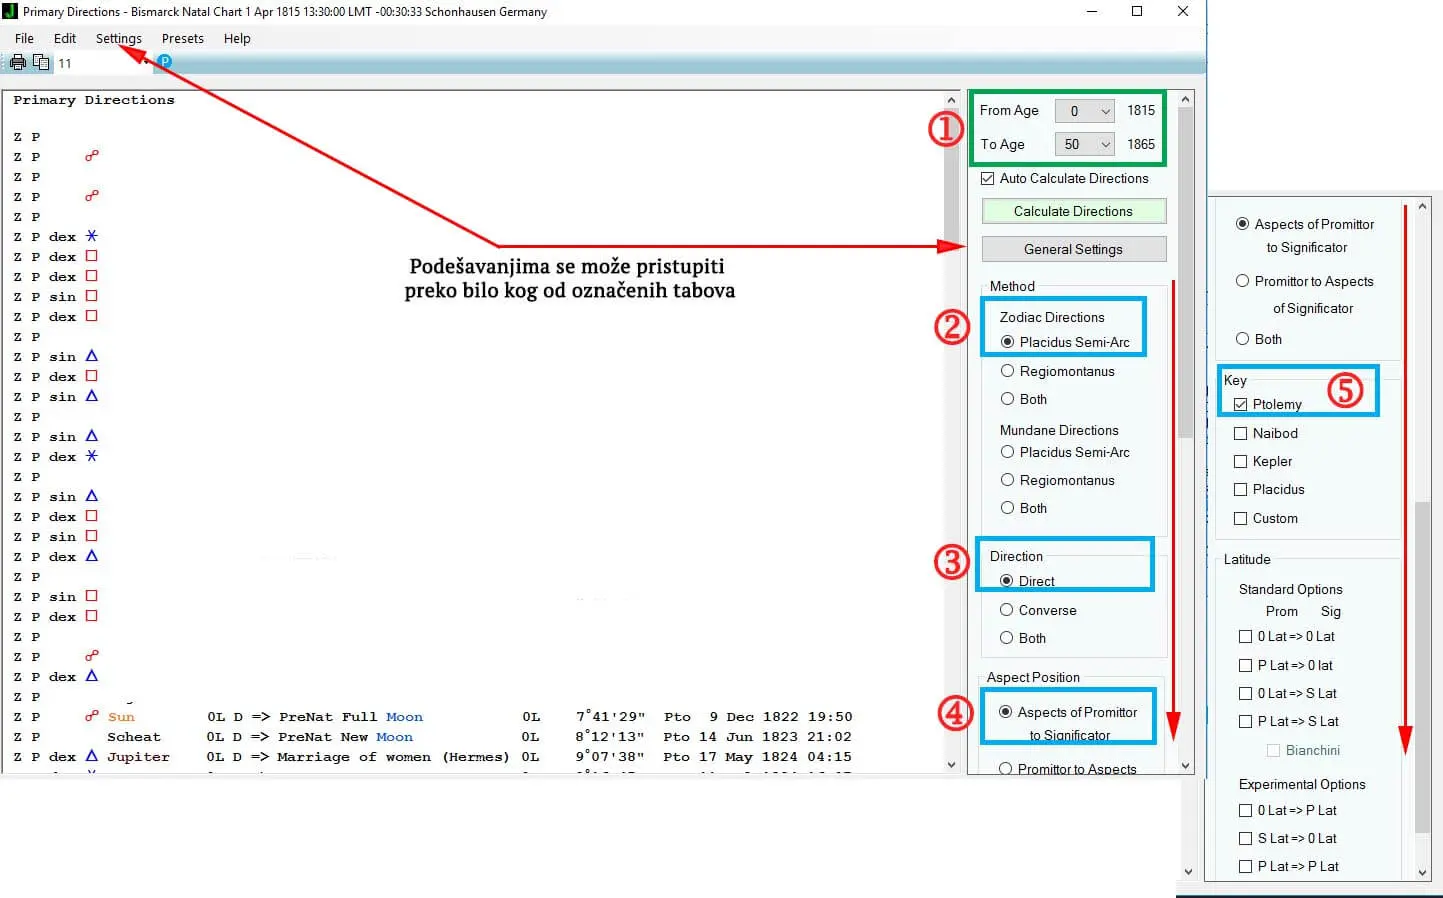
Task: Click the settings panel scroll-up arrow
Action: point(1186,100)
